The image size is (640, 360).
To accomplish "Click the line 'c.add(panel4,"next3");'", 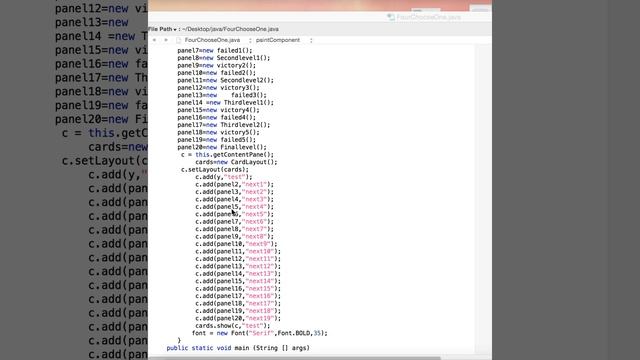I will point(234,199).
